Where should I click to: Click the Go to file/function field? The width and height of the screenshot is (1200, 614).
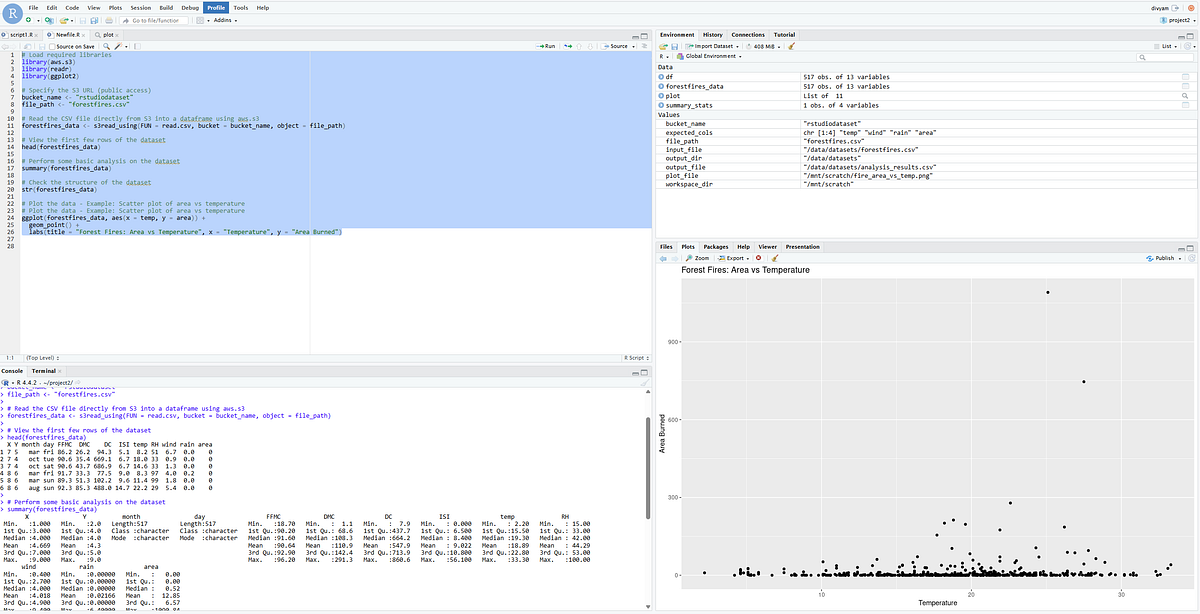click(154, 20)
